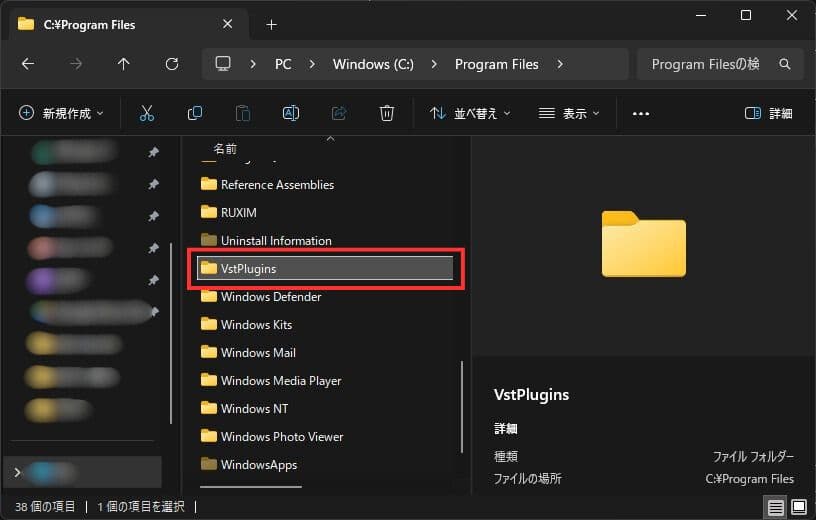Go up one folder level arrow
816x520 pixels.
[x=124, y=64]
